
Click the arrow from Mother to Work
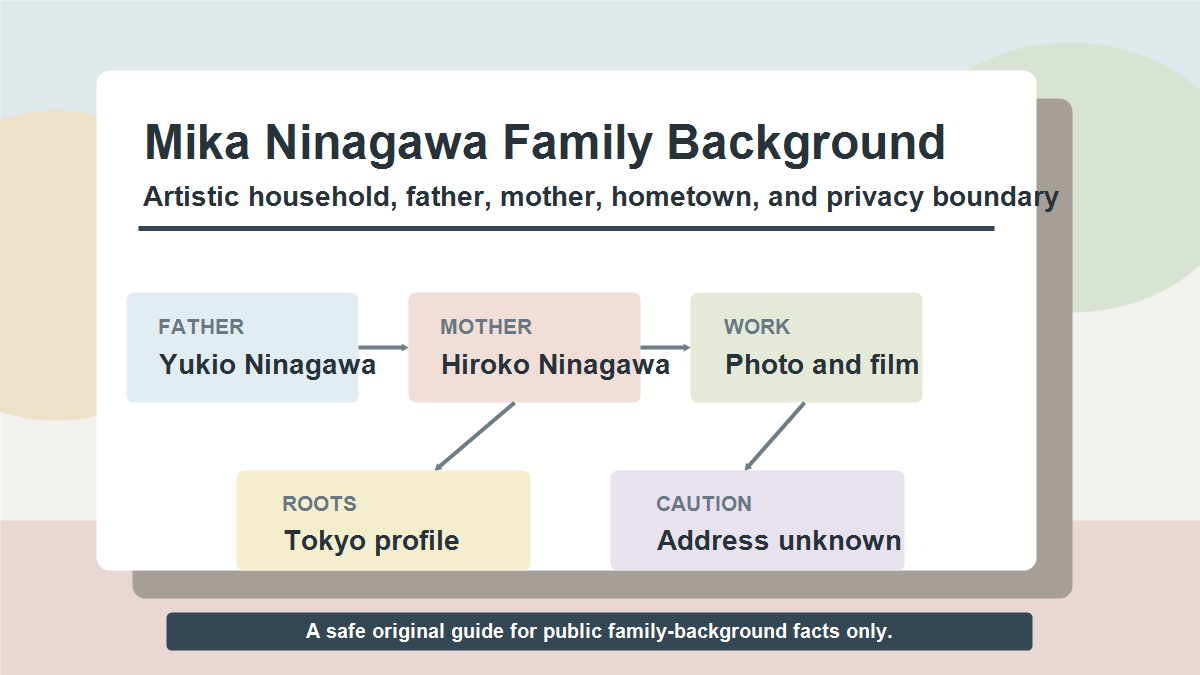[x=665, y=347]
